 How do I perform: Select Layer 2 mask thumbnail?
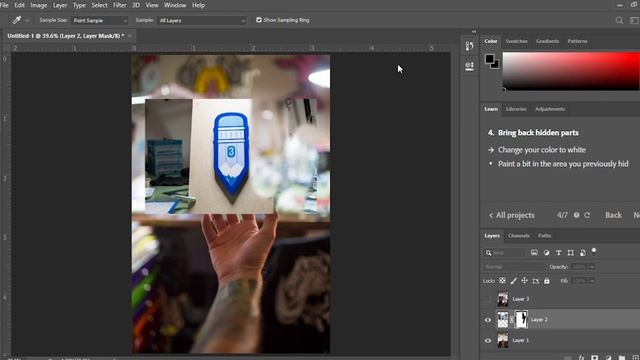[x=521, y=320]
